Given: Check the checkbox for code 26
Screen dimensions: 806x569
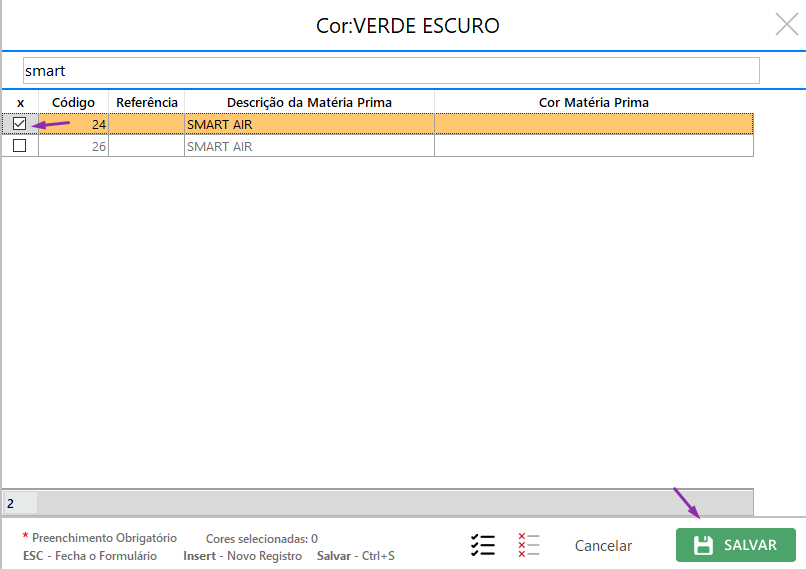Looking at the screenshot, I should (19, 146).
